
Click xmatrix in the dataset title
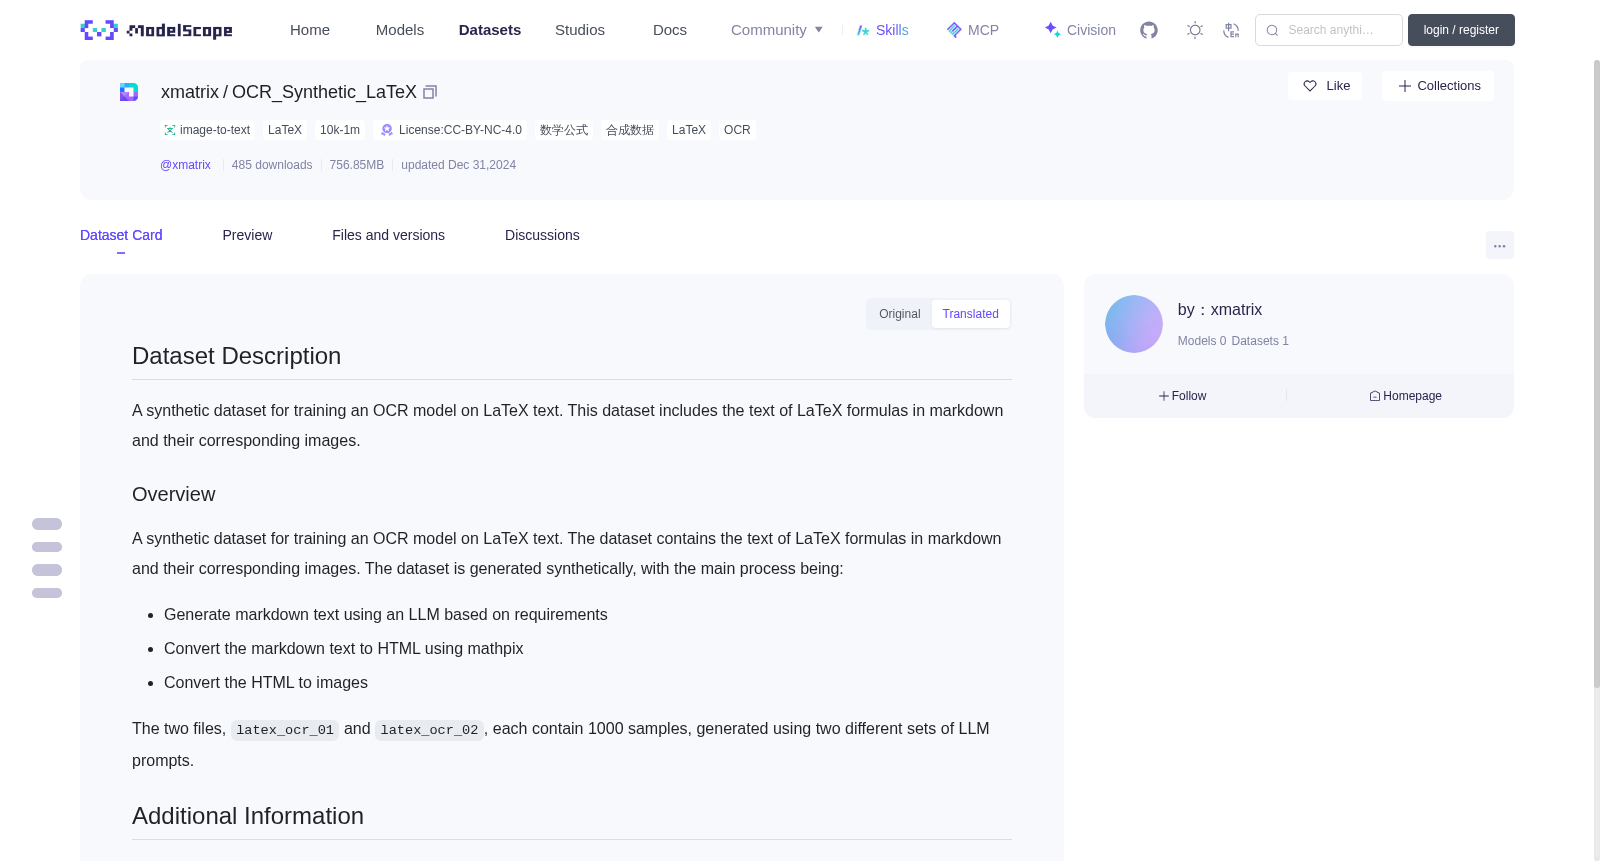click(190, 92)
